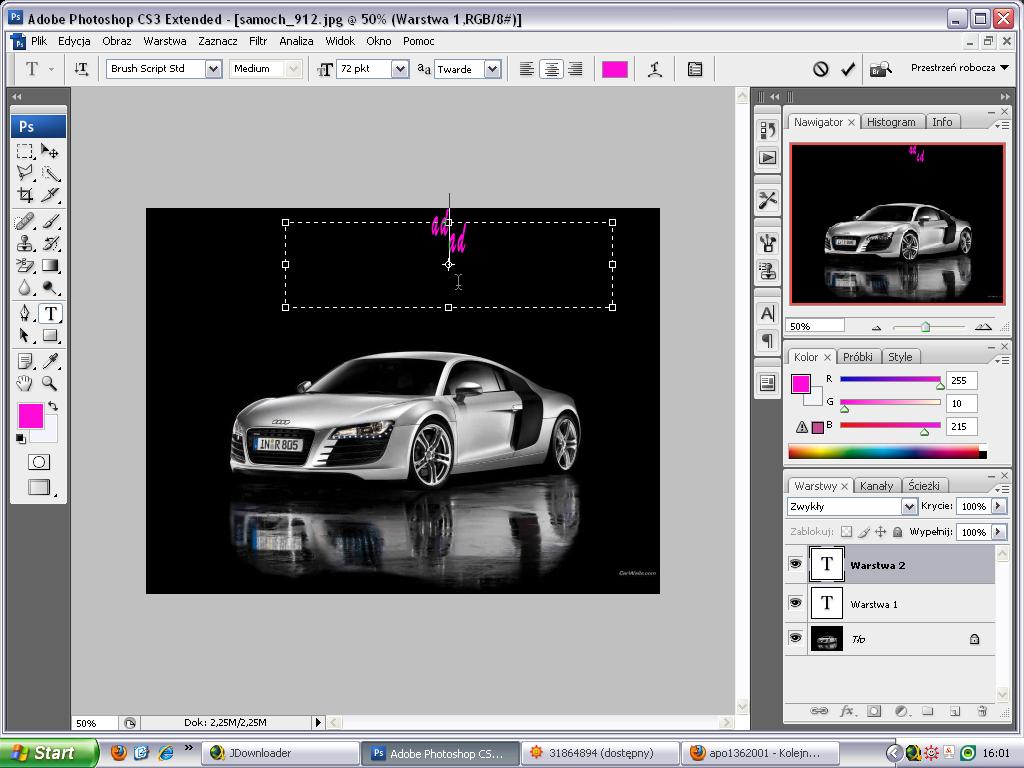Image resolution: width=1024 pixels, height=768 pixels.
Task: Switch to the Histogram tab
Action: [891, 122]
